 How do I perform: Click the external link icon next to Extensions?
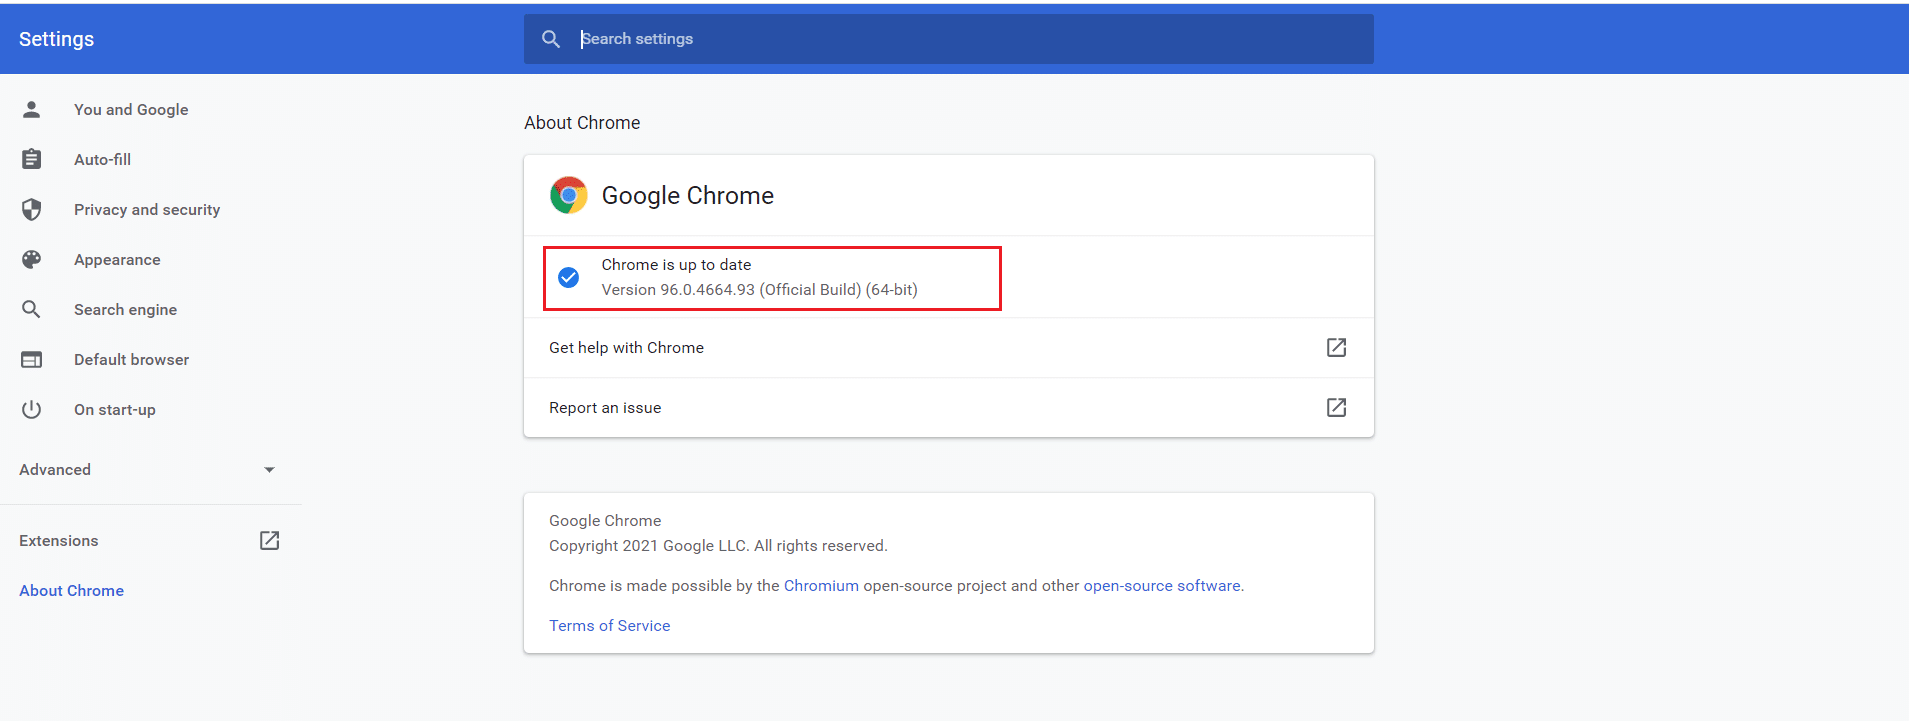tap(269, 540)
